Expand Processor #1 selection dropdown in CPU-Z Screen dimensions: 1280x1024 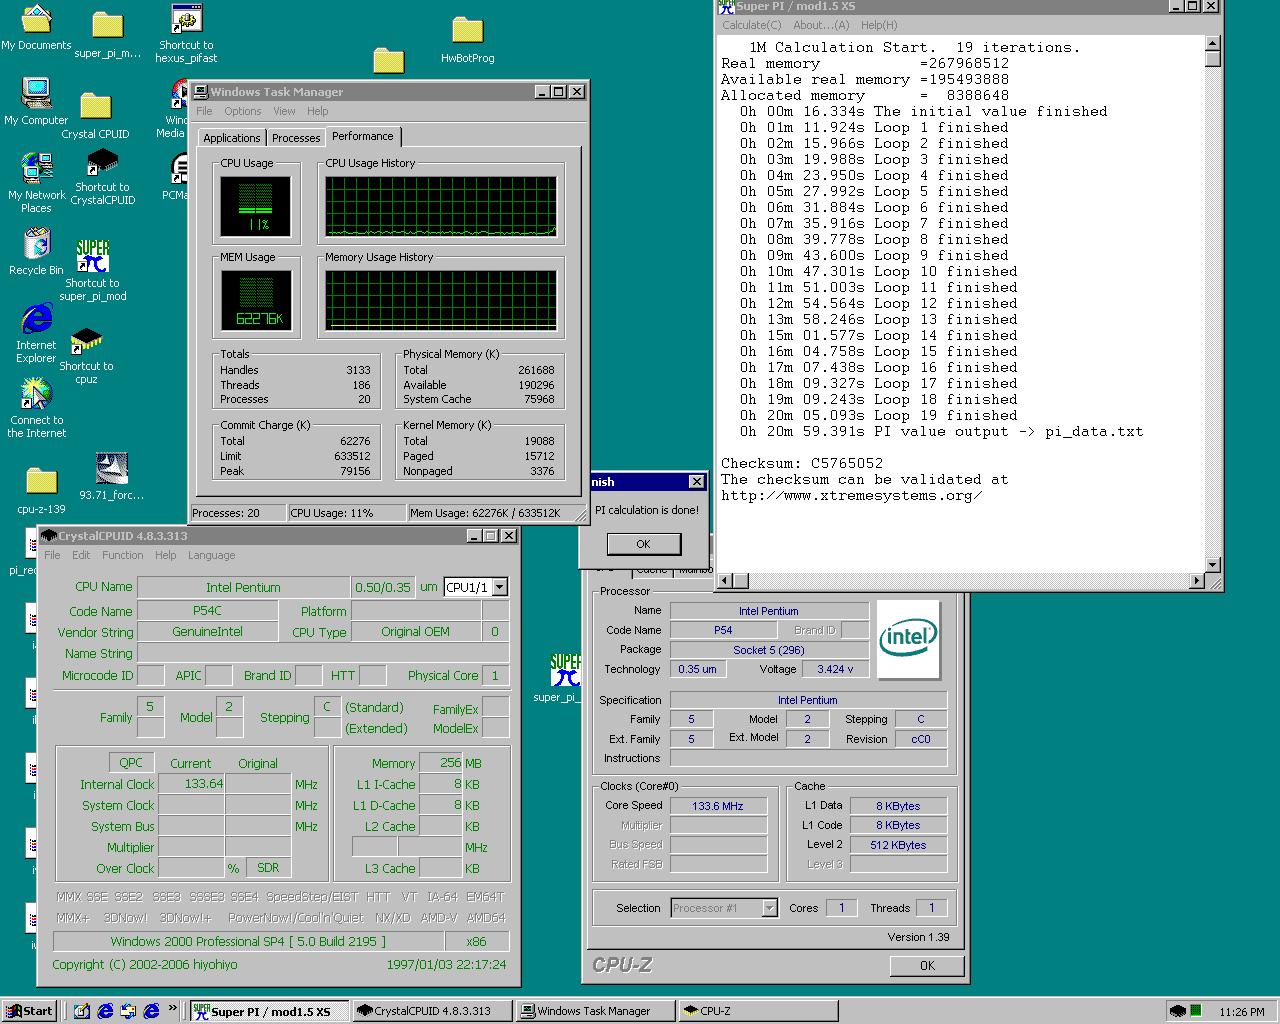[x=769, y=908]
